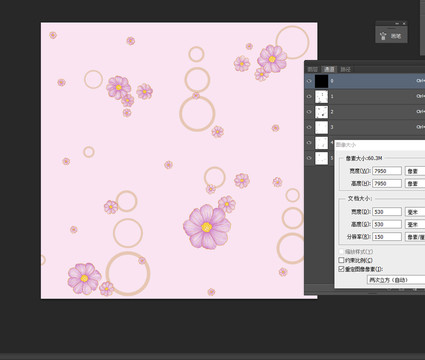The image size is (425, 360).
Task: Close the floating brush panel
Action: (x=404, y=24)
